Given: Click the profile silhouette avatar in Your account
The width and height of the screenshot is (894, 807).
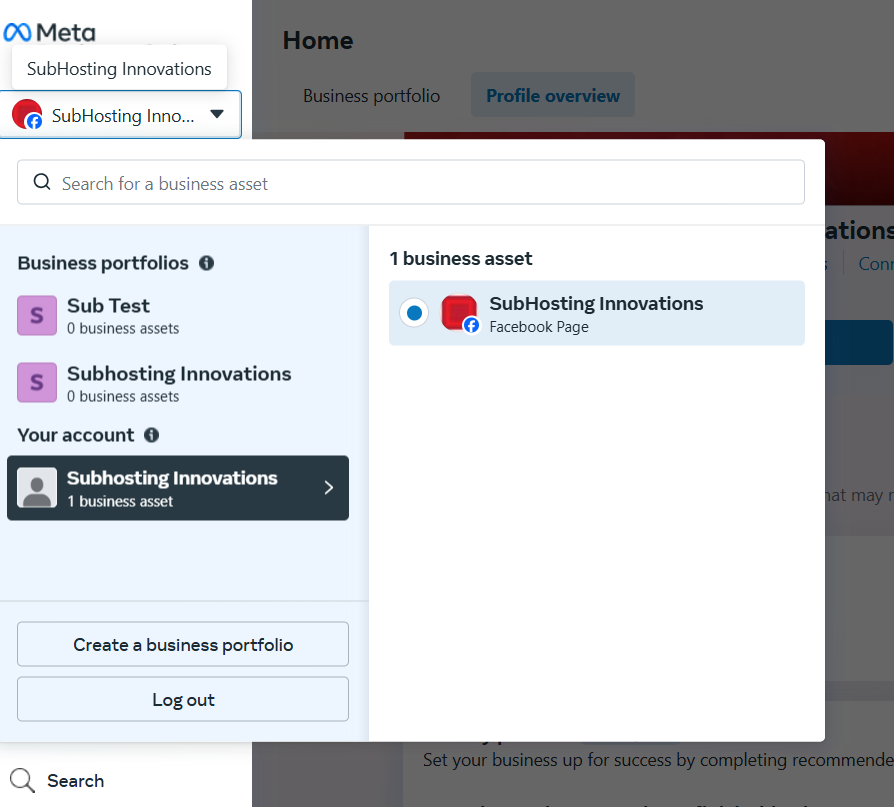Looking at the screenshot, I should click(37, 488).
